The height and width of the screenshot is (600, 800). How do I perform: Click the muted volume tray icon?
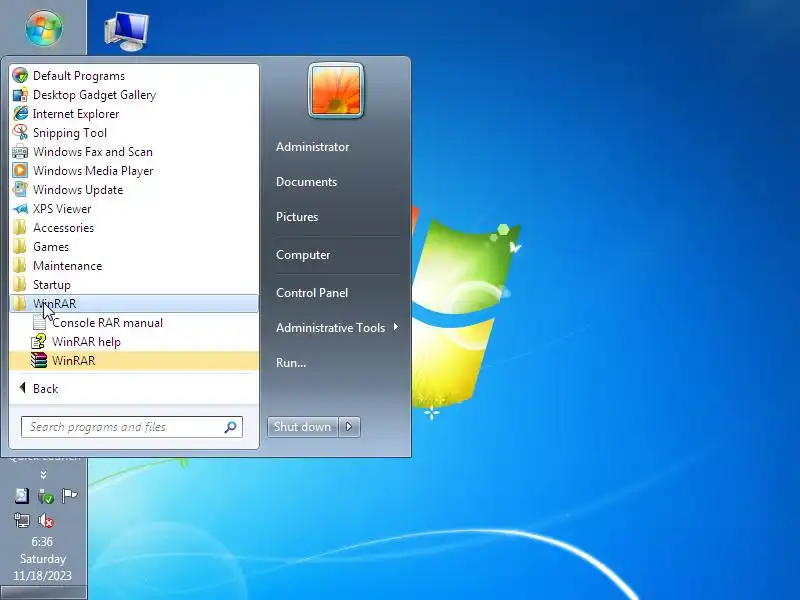click(45, 520)
